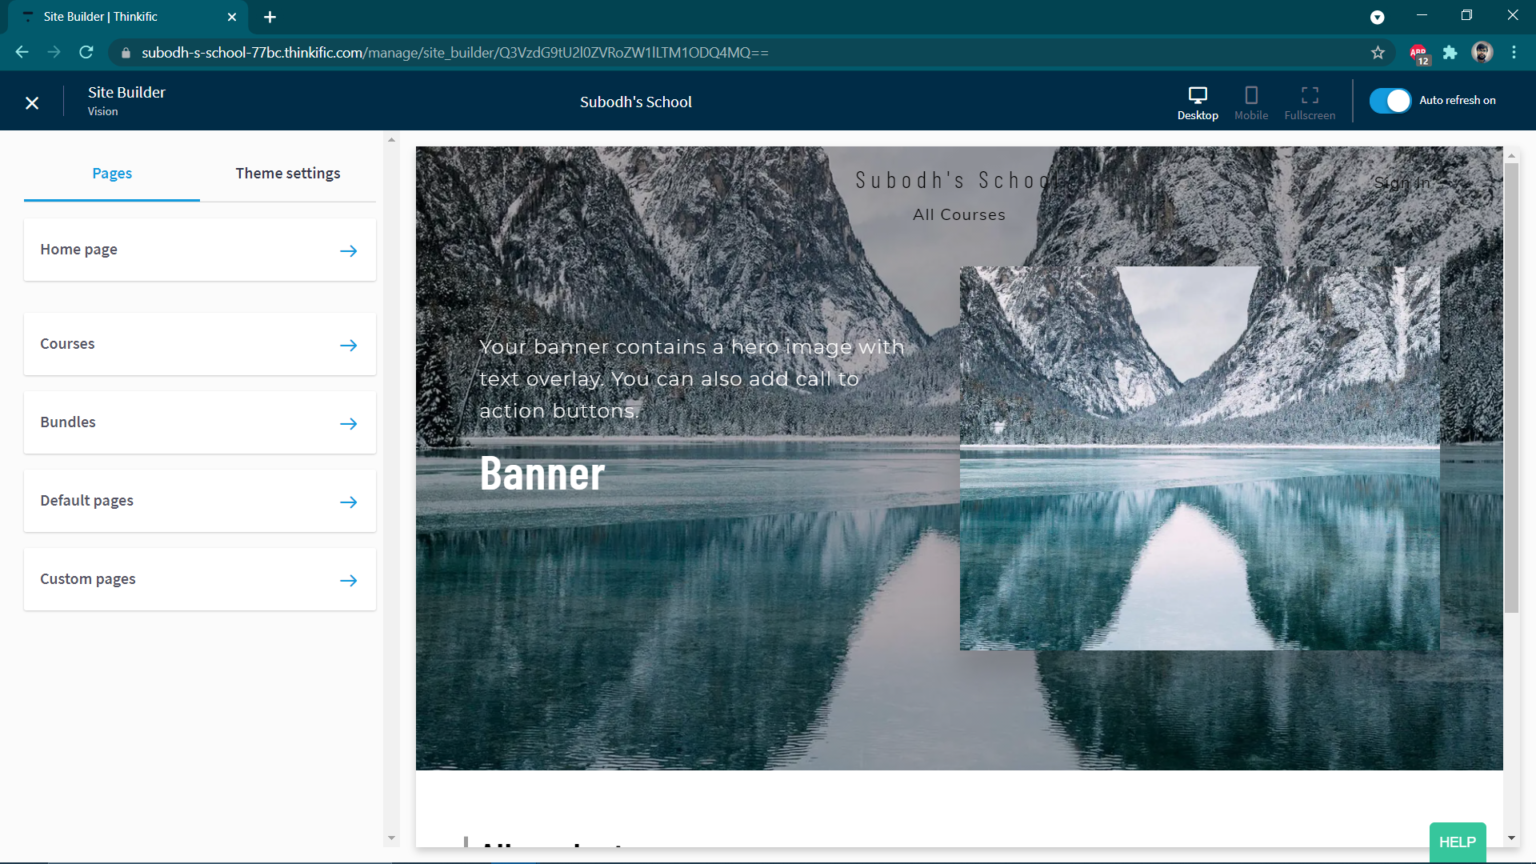
Task: Open a new browser tab
Action: 270,17
